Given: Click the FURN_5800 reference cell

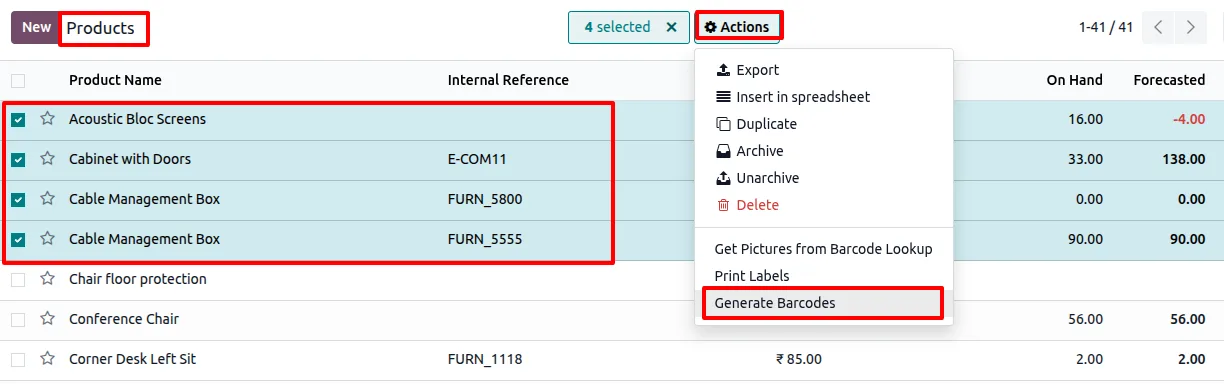Looking at the screenshot, I should pos(485,199).
